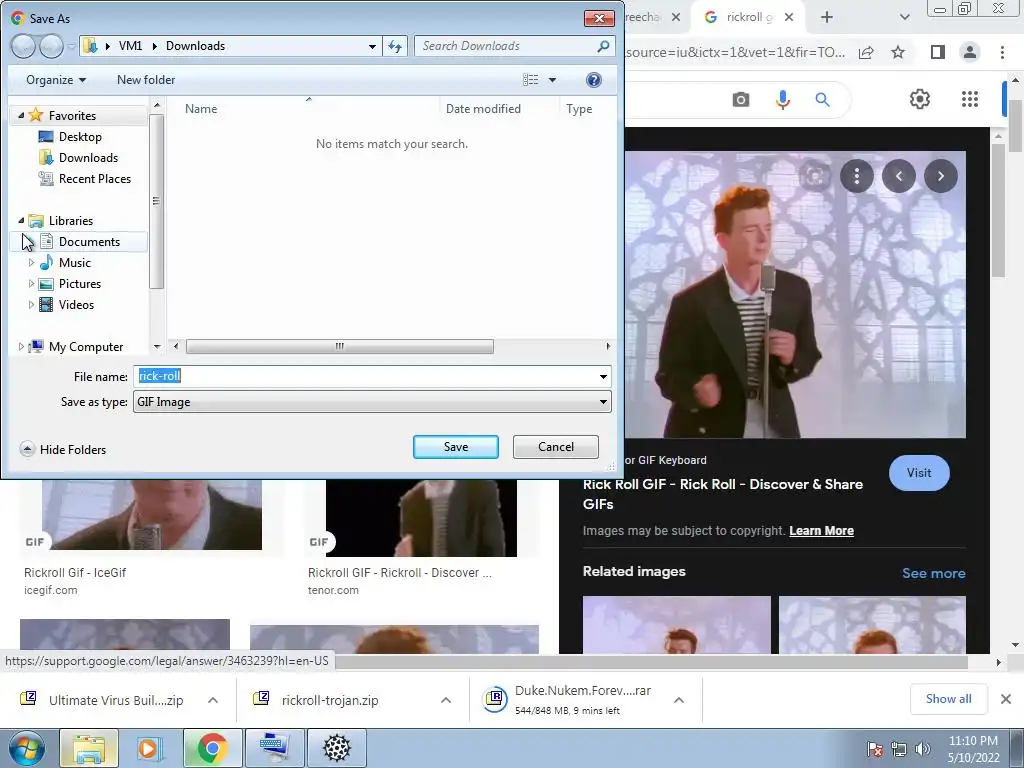The image size is (1024, 768).
Task: Expand the My Computer node
Action: click(21, 347)
